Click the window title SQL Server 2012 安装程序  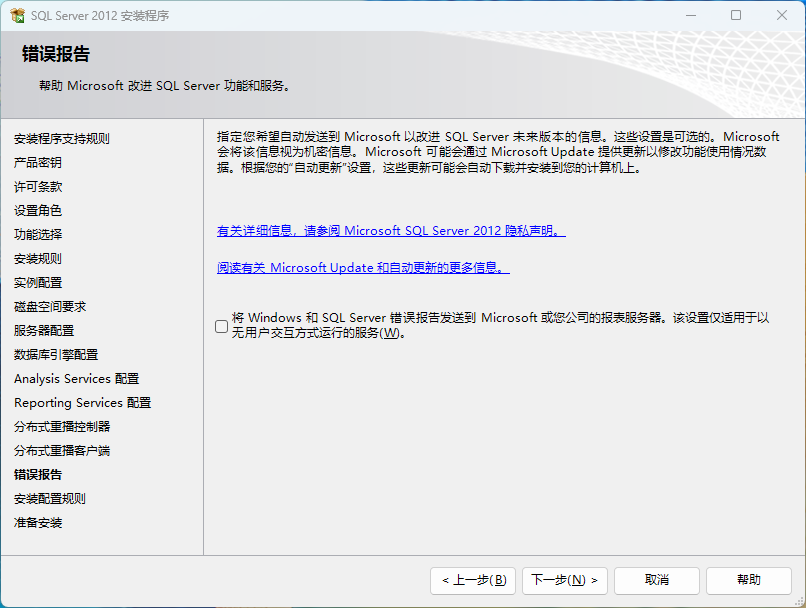[x=100, y=16]
